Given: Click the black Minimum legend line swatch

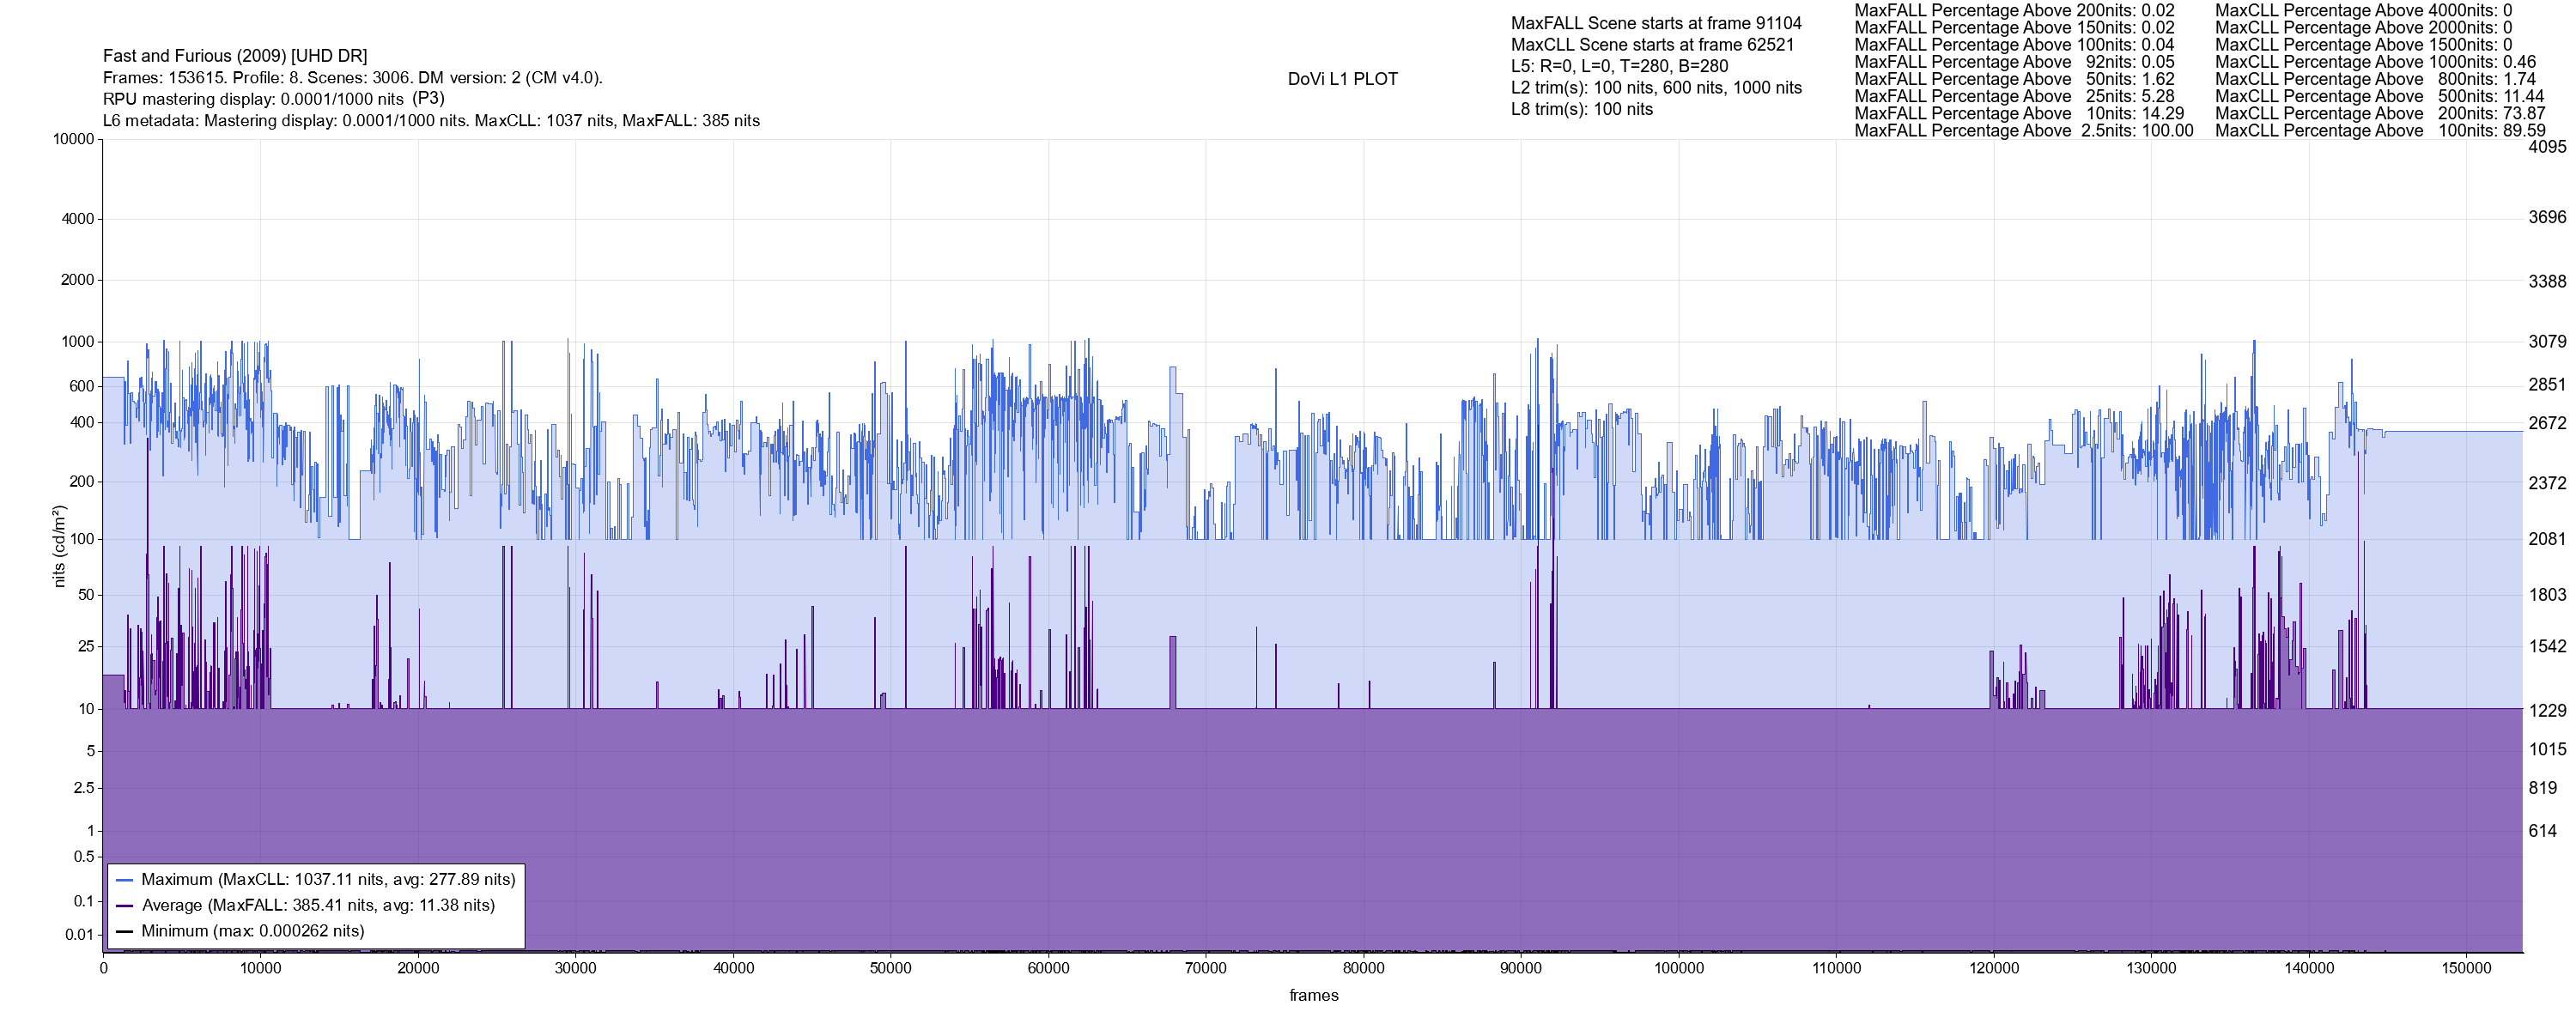Looking at the screenshot, I should click(x=124, y=931).
